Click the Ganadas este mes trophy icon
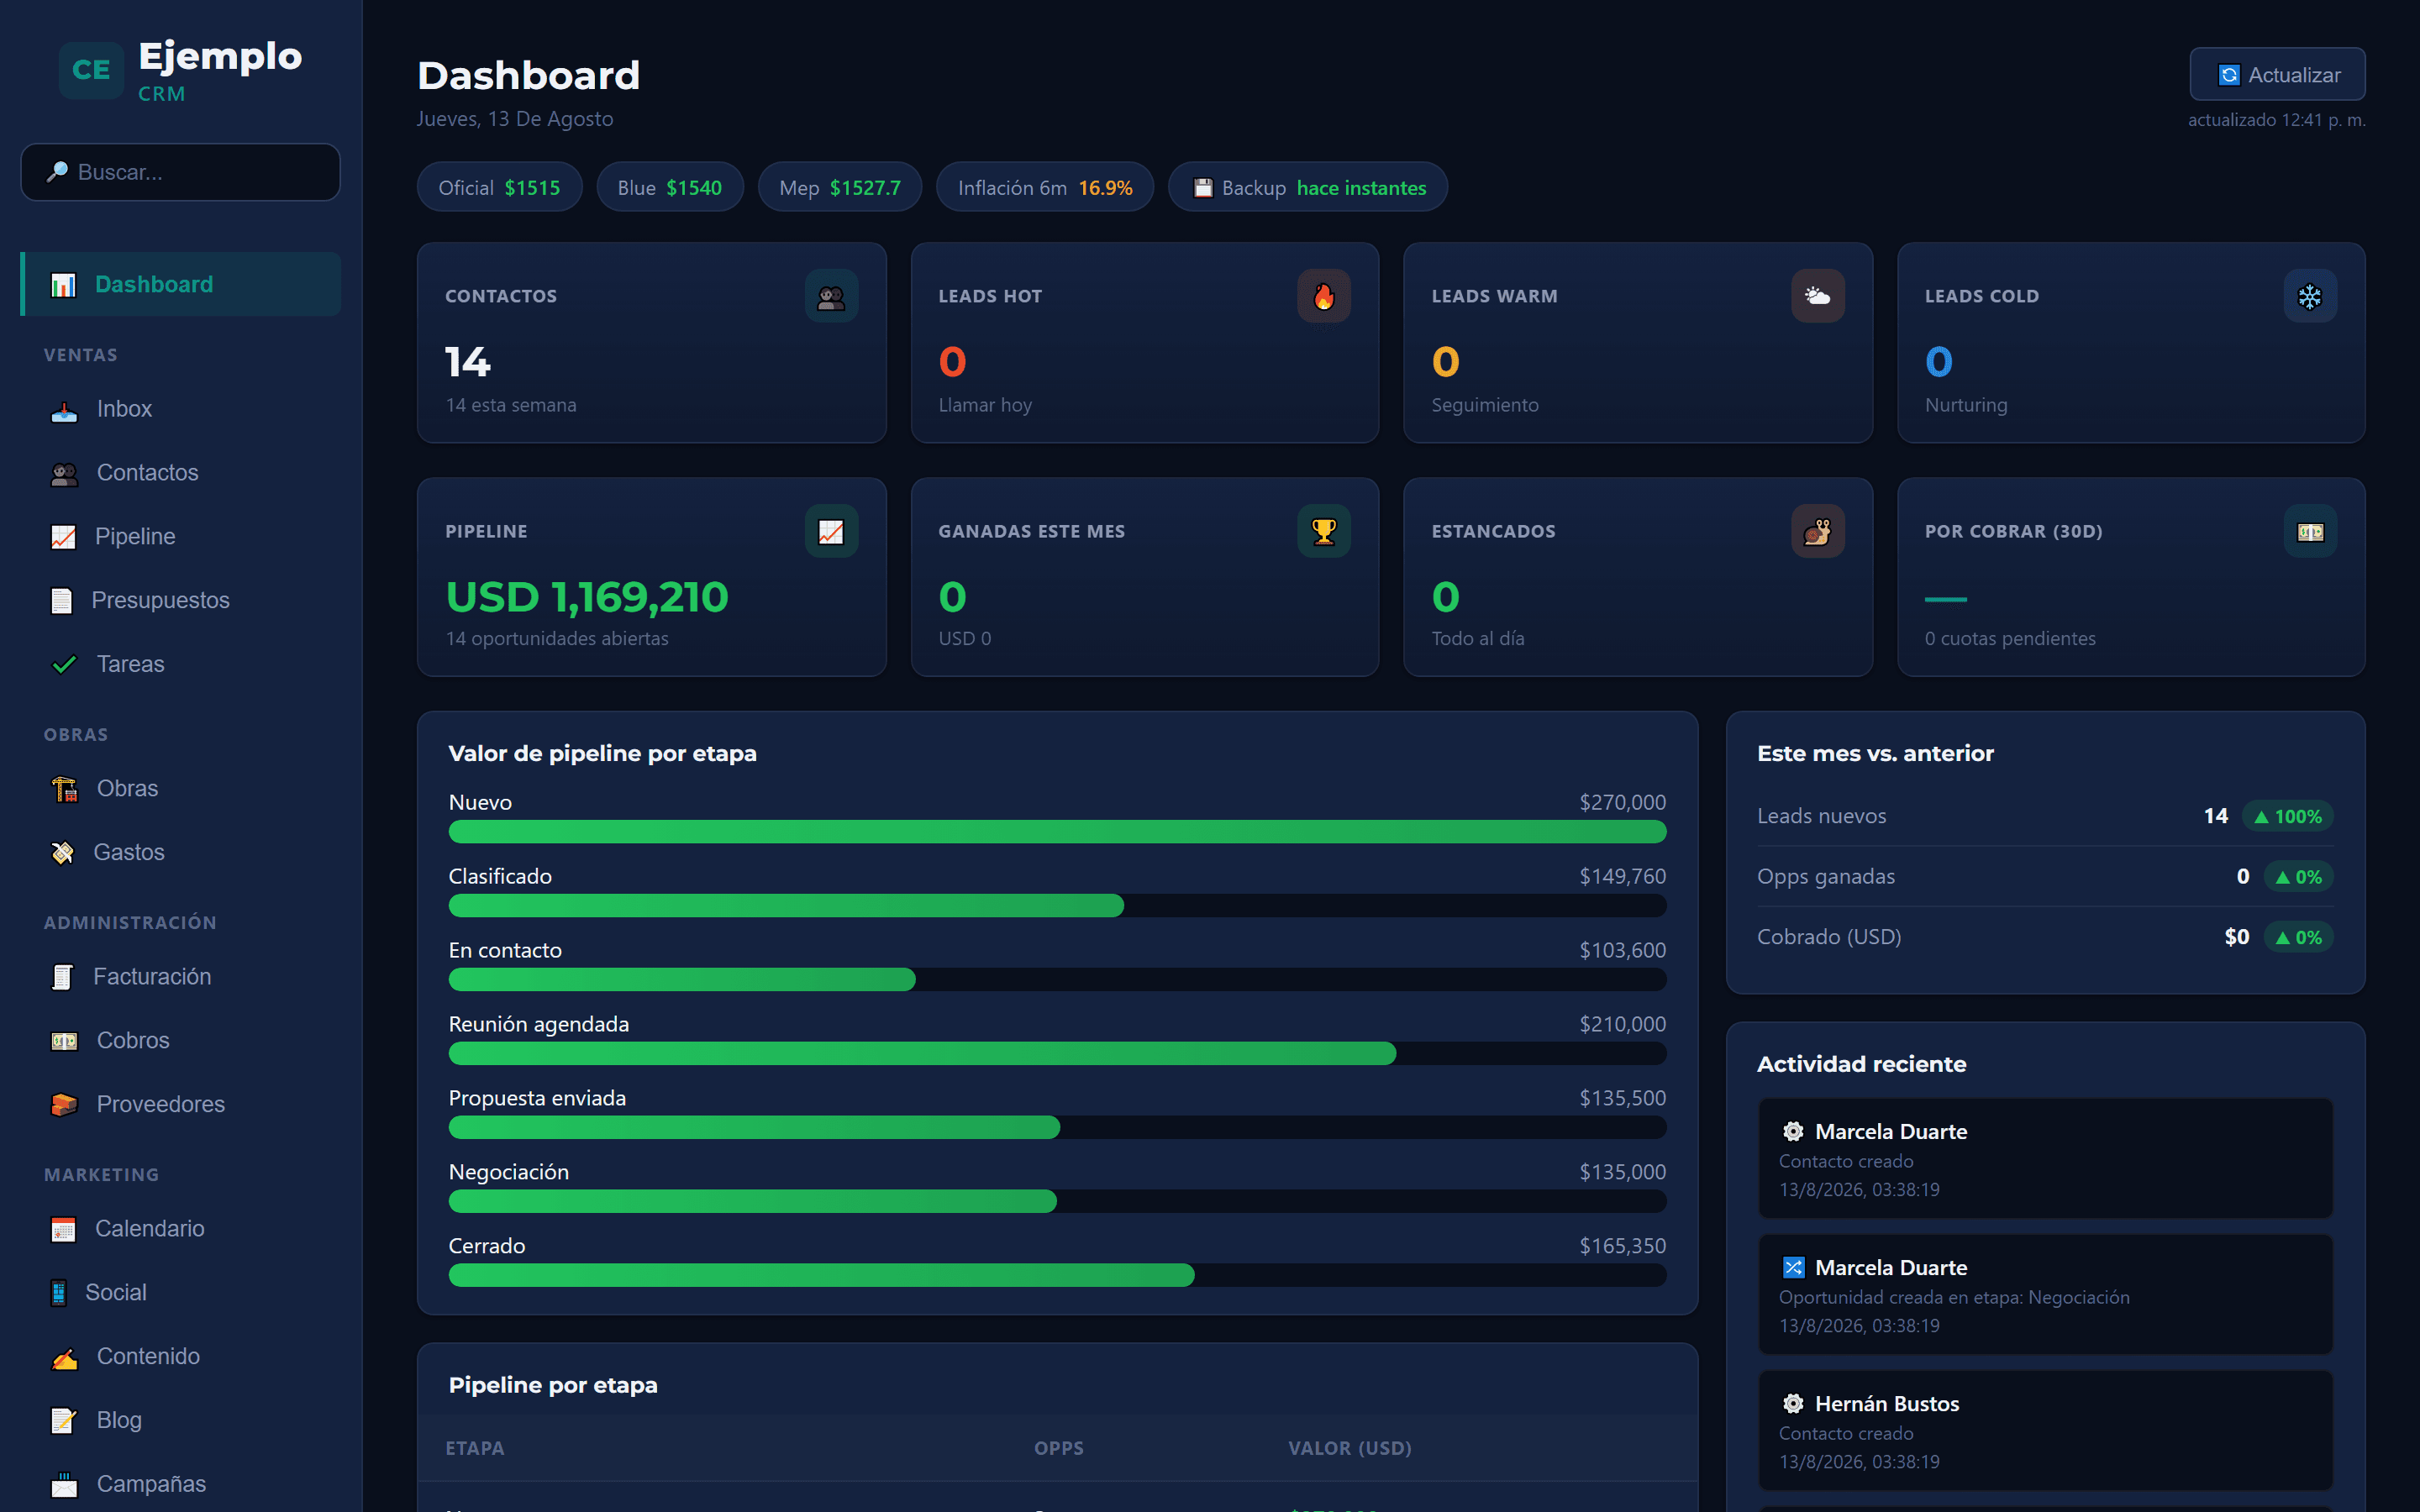Image resolution: width=2420 pixels, height=1512 pixels. (1323, 531)
